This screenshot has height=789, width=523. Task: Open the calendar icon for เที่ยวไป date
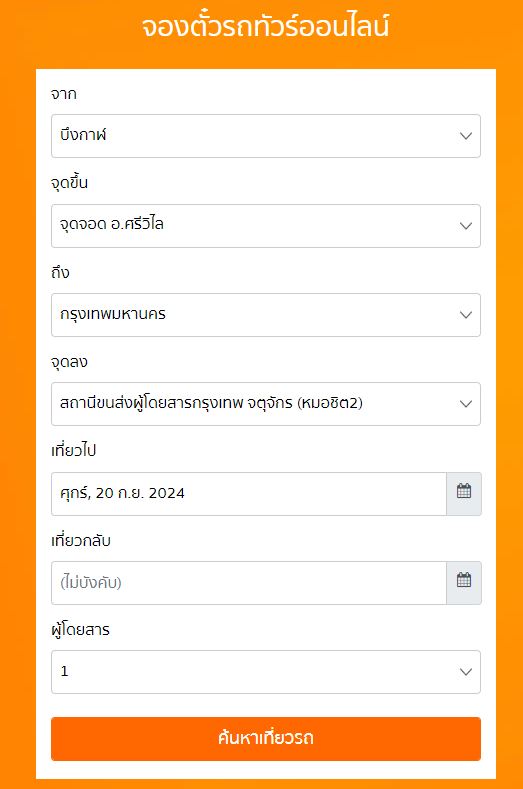tap(464, 494)
